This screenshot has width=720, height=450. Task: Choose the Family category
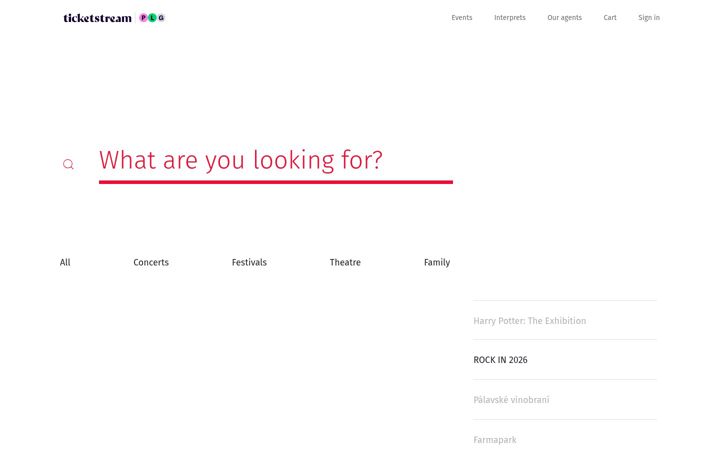point(437,262)
